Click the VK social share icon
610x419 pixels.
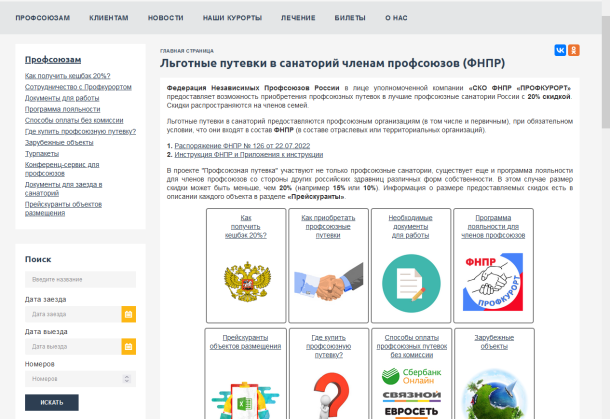[560, 50]
